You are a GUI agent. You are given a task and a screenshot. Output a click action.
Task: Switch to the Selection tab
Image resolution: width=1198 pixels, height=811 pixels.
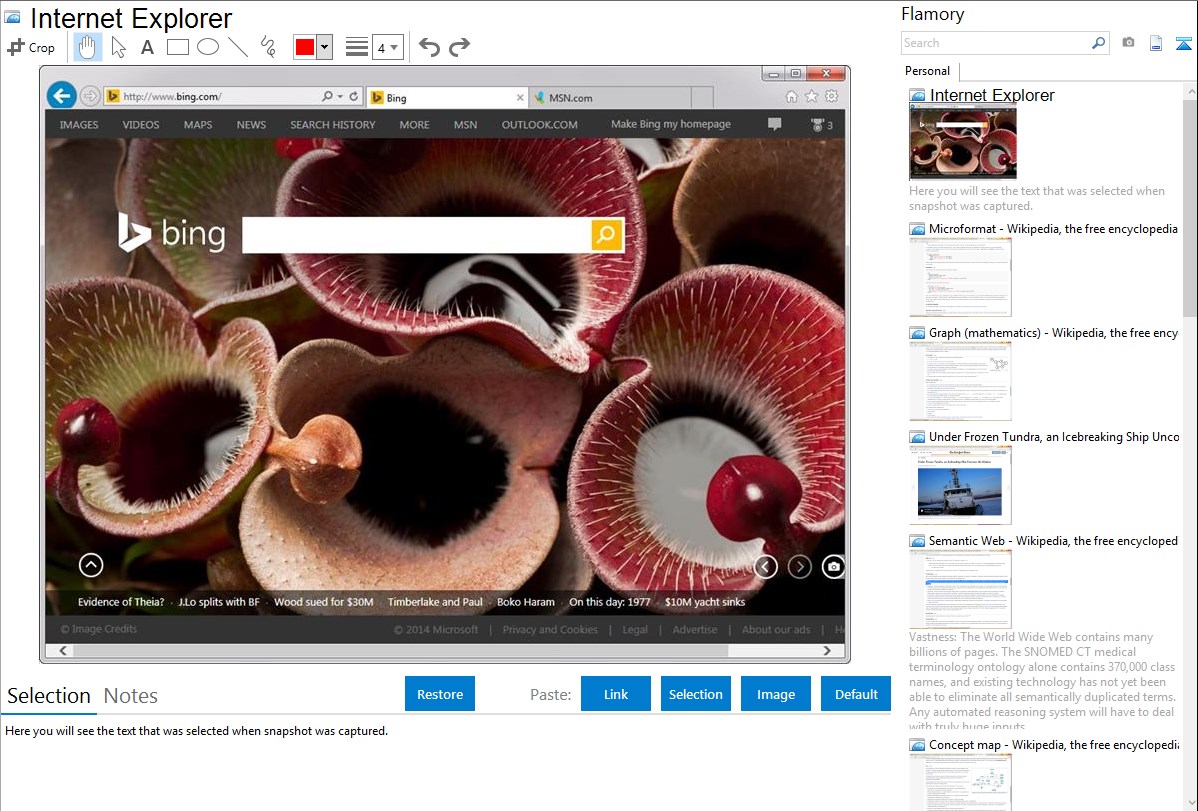(49, 696)
